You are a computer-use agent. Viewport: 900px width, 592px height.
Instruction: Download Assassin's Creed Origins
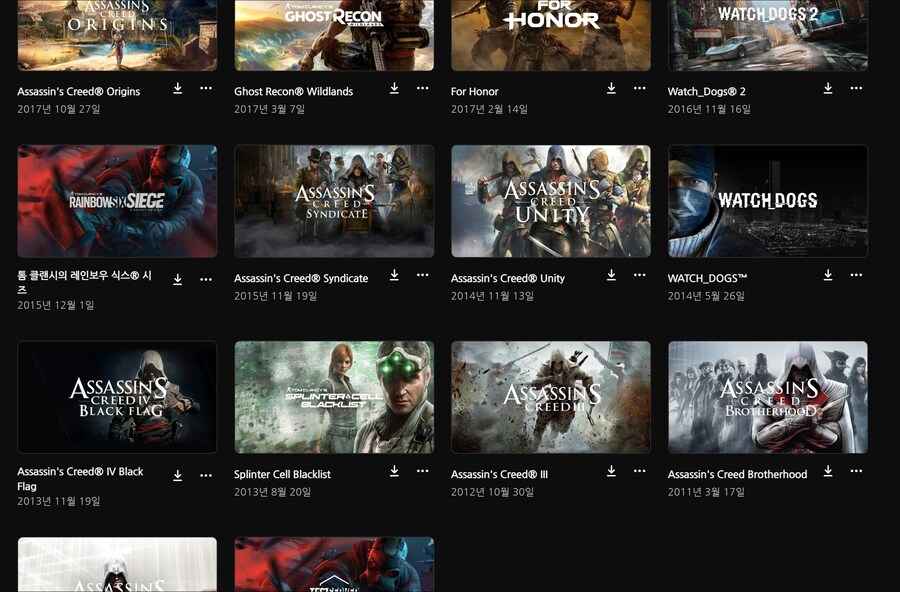pos(178,89)
